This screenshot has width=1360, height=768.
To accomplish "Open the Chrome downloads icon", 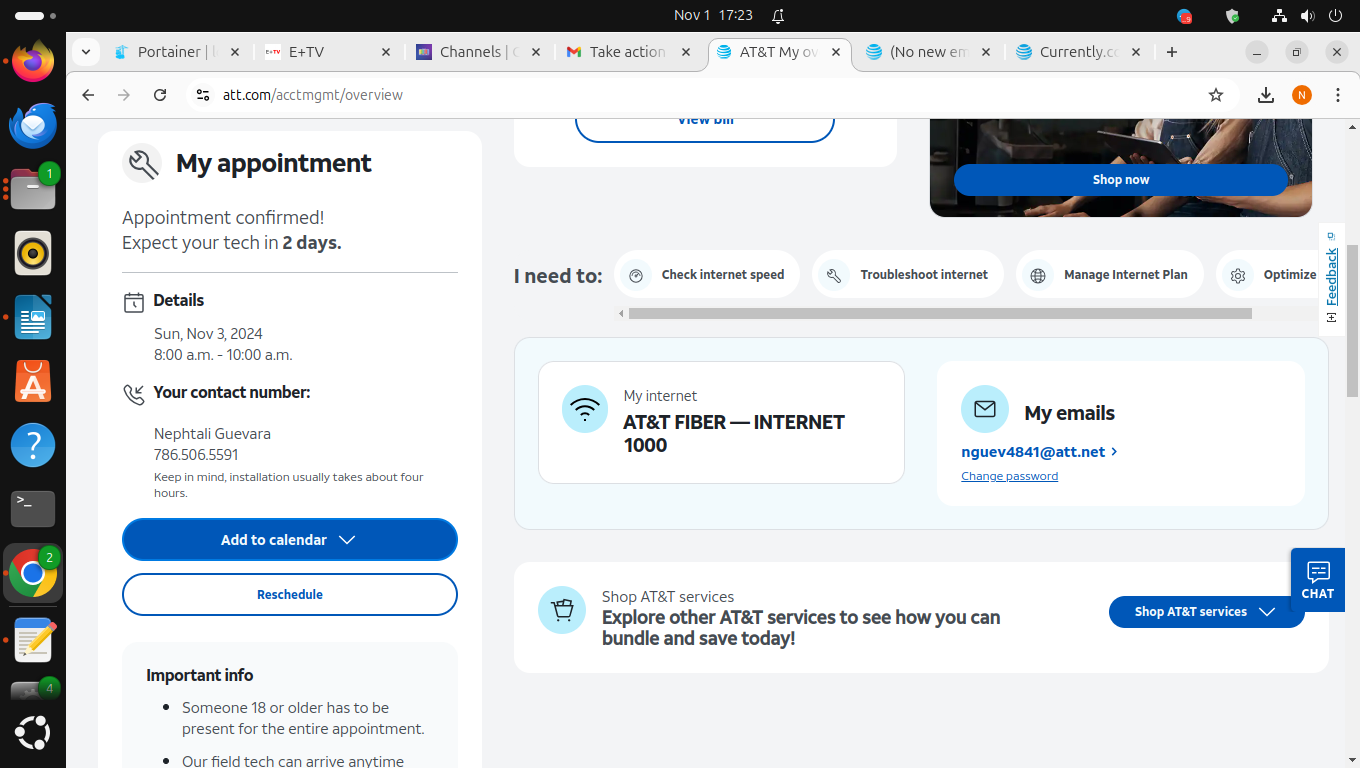I will click(1265, 95).
